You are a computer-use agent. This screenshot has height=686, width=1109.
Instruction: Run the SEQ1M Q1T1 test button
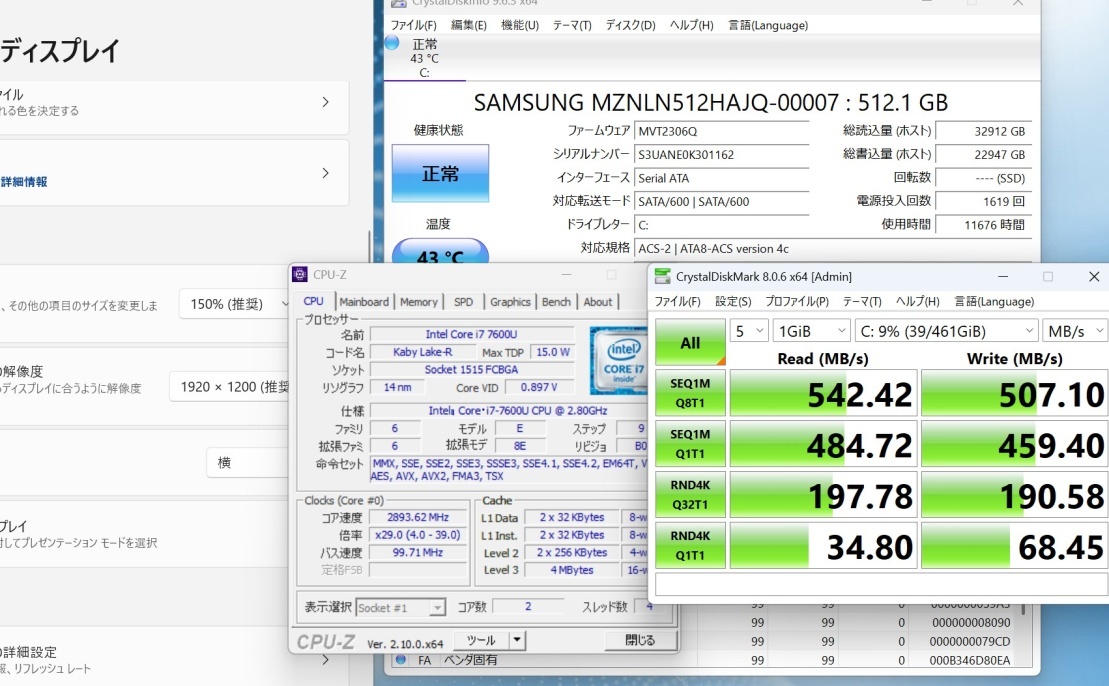690,444
